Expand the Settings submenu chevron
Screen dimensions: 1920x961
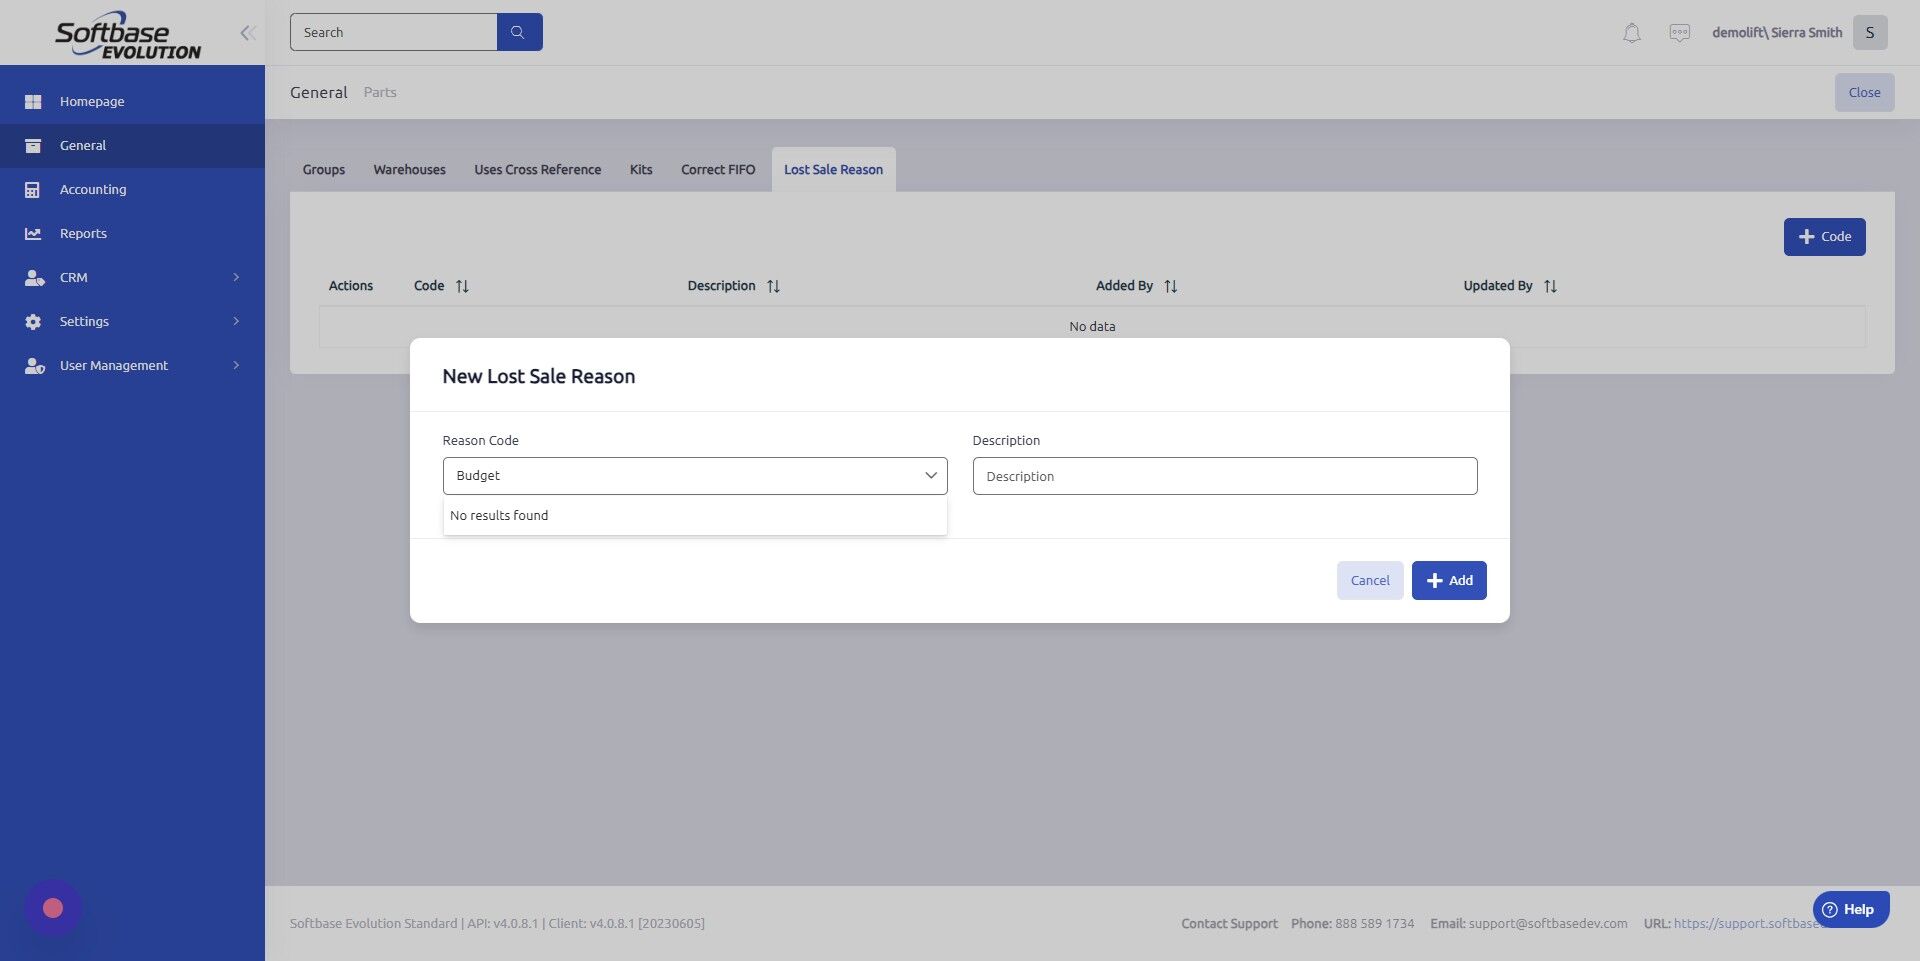coord(236,321)
